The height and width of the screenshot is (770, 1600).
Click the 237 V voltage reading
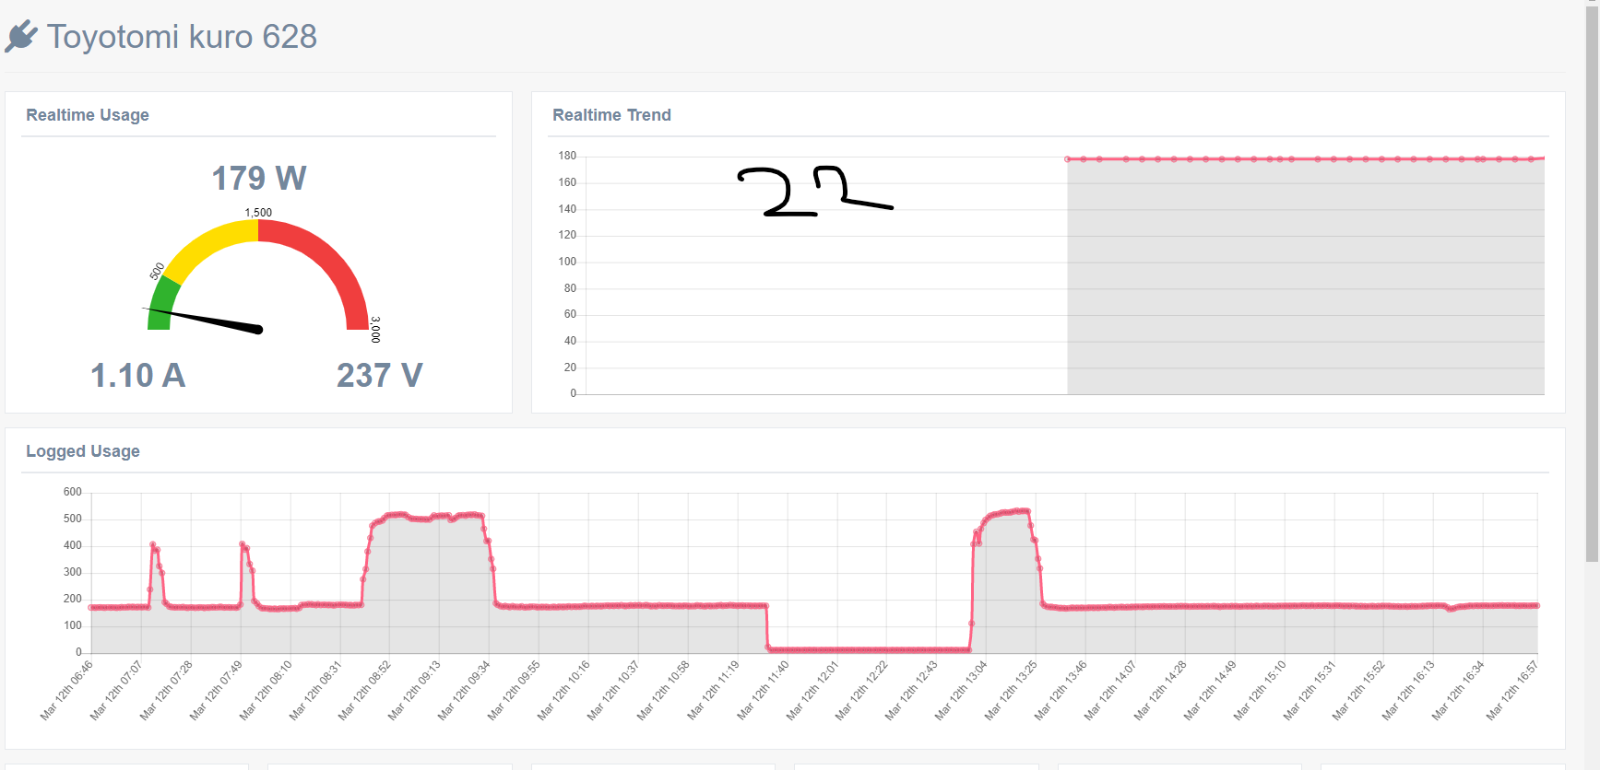(379, 376)
